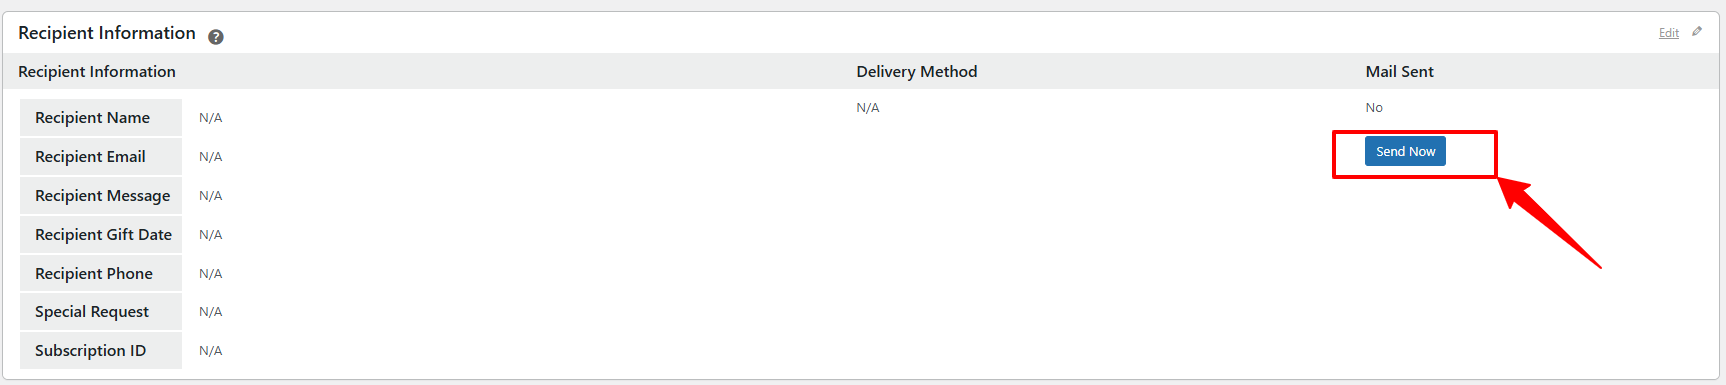Click the Mail Sent column header
1726x385 pixels.
(1400, 71)
